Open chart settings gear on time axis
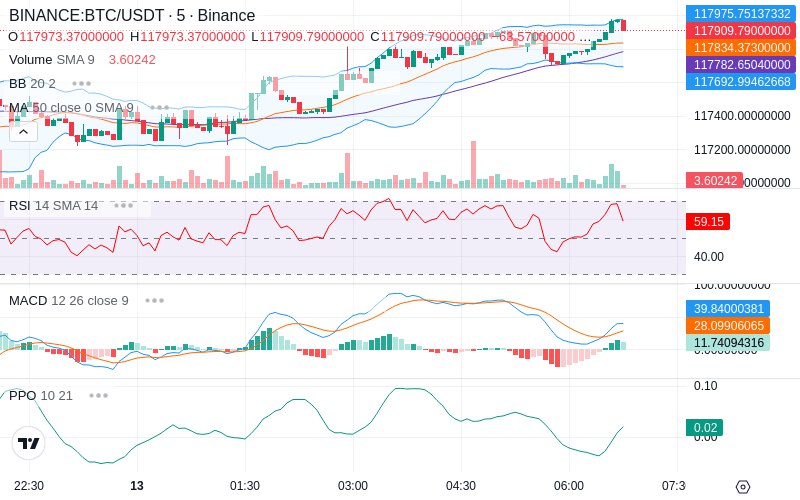The image size is (800, 500). pos(743,487)
